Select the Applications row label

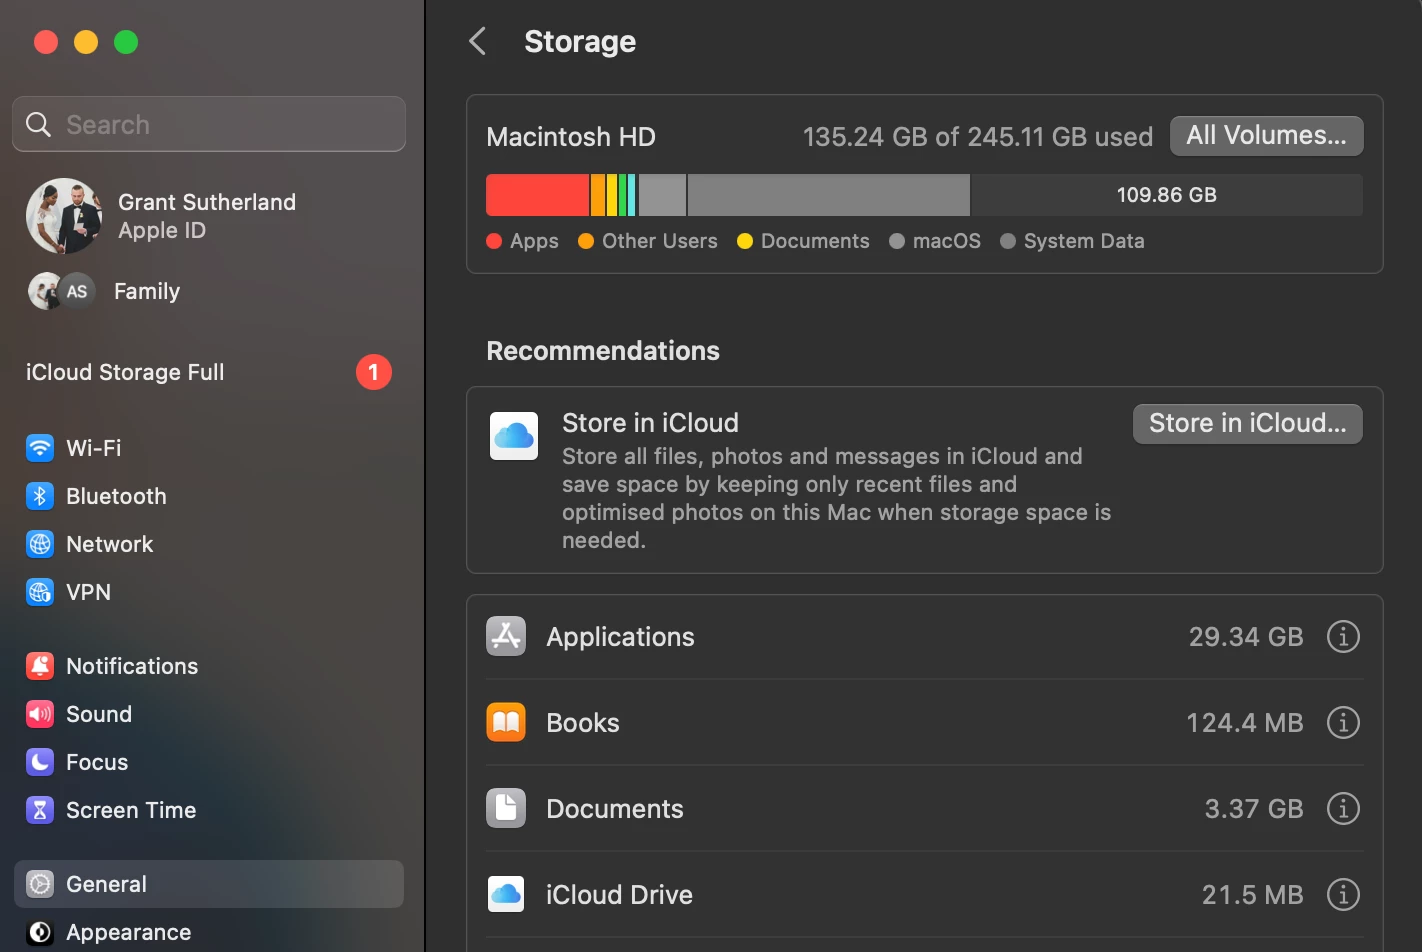pos(620,637)
